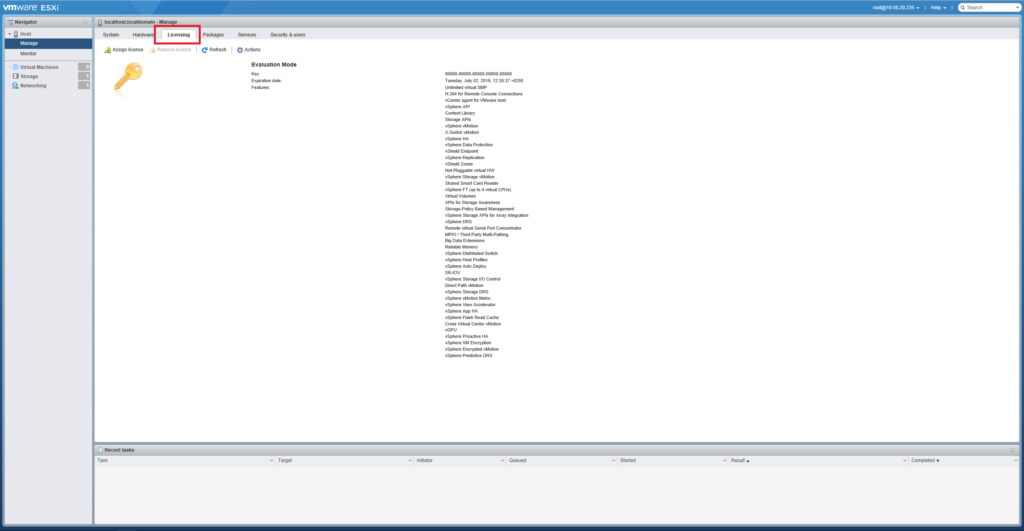
Task: Select Monitor under Host in Navigator
Action: coord(28,53)
